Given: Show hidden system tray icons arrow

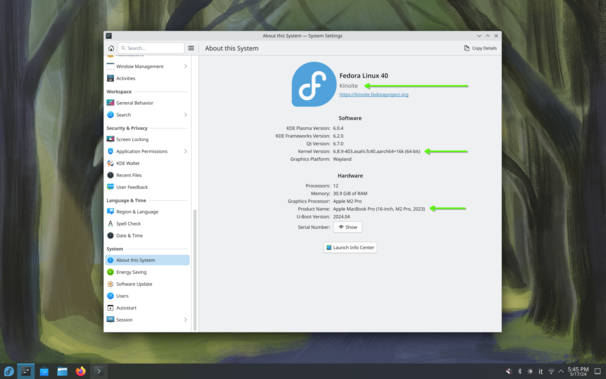Looking at the screenshot, I should 561,371.
